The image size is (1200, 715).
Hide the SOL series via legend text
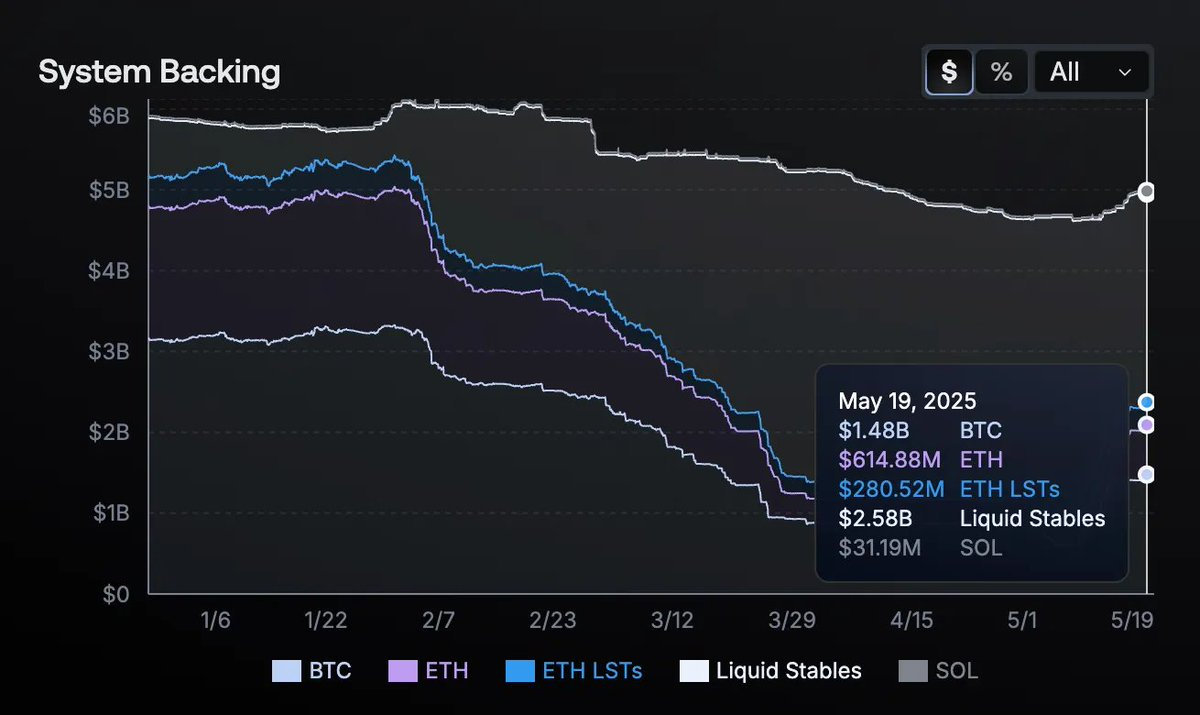(957, 670)
